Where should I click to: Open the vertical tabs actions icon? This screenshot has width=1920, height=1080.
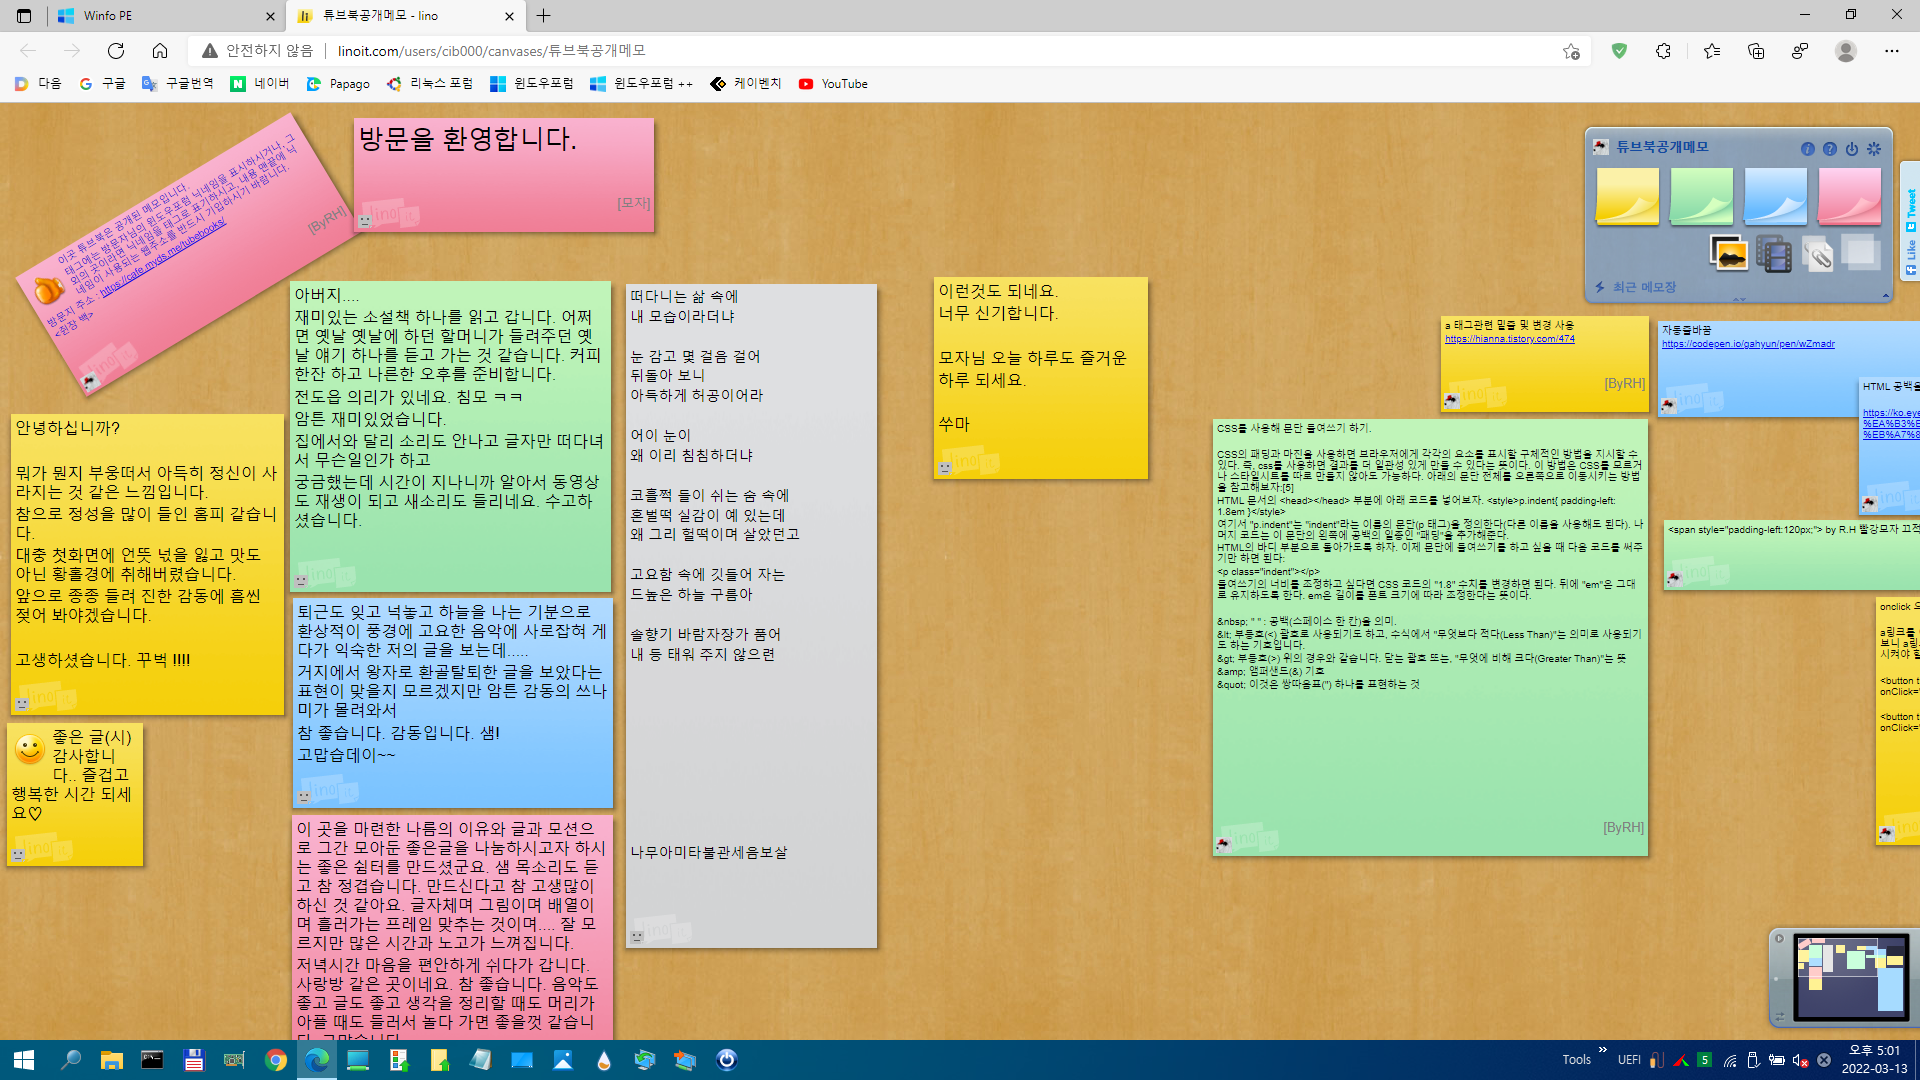tap(24, 16)
